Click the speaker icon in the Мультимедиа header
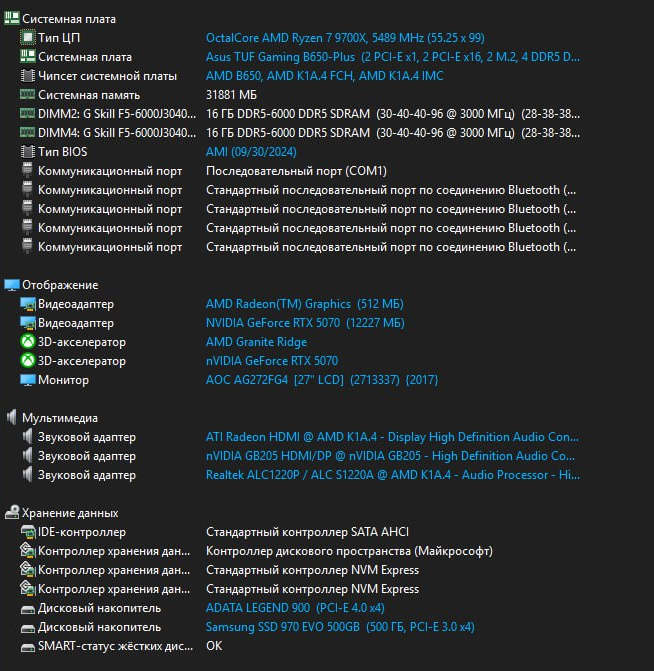Viewport: 654px width, 671px height. tap(12, 417)
